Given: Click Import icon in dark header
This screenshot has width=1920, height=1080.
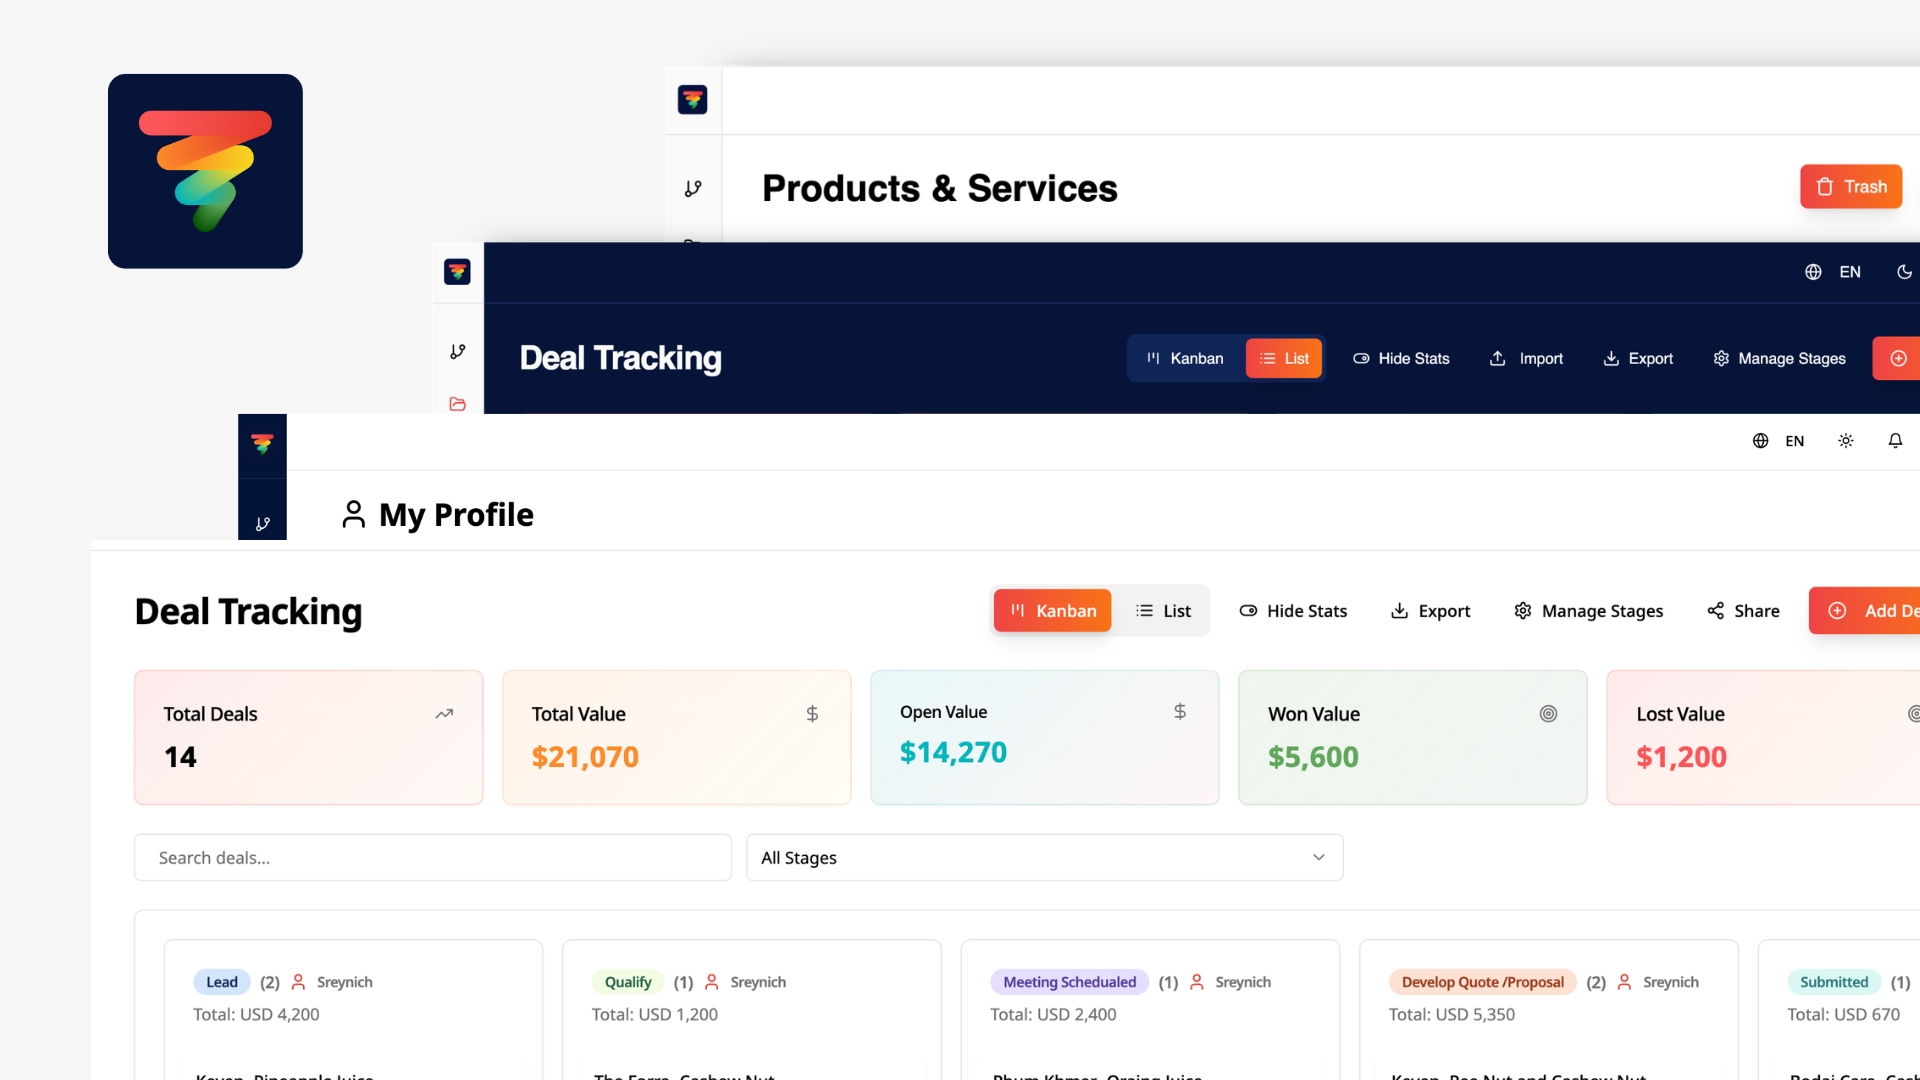Looking at the screenshot, I should (1498, 359).
